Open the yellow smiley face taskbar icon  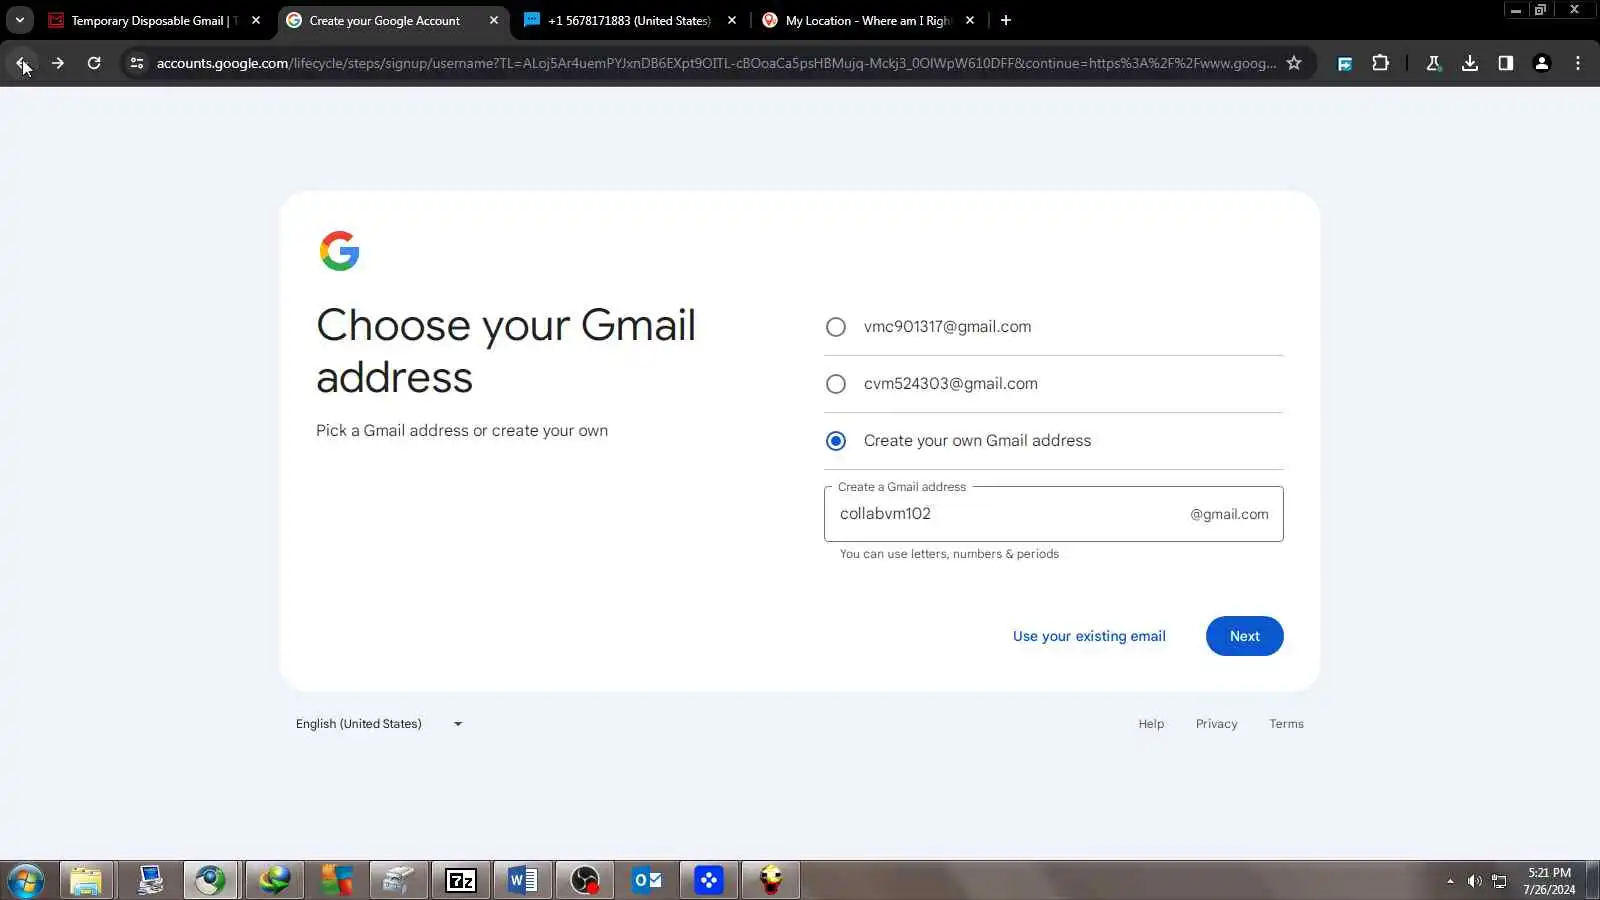771,881
